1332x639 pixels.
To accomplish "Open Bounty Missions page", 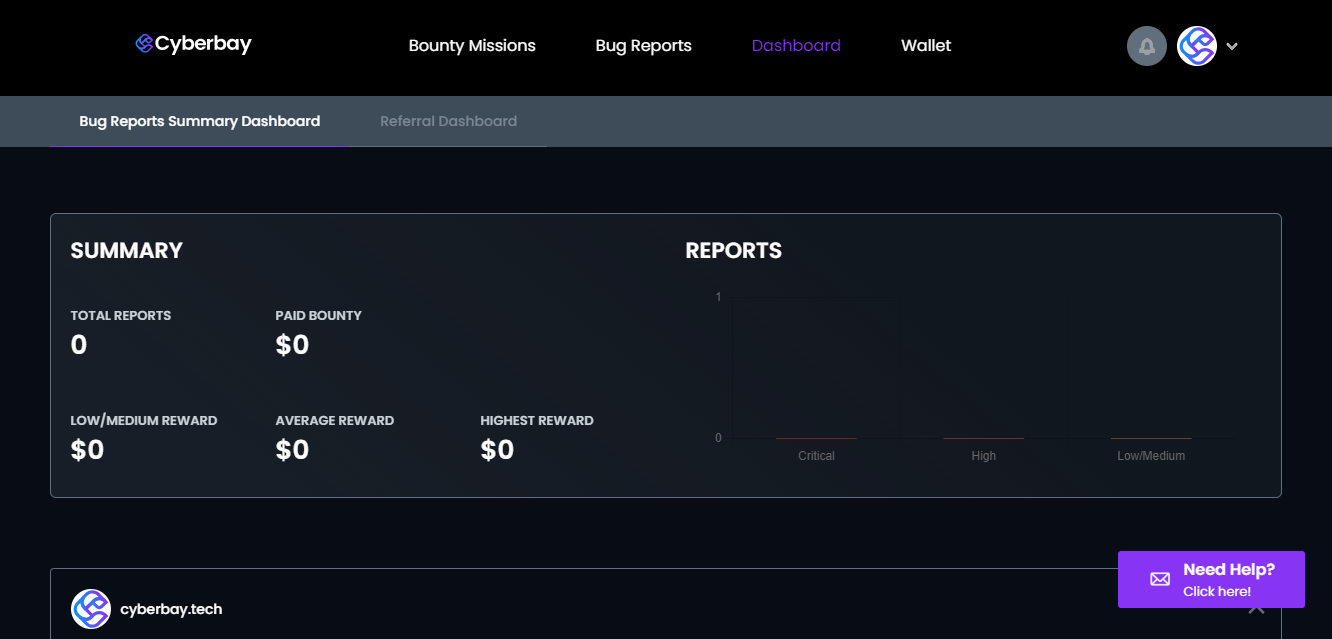I will [472, 46].
